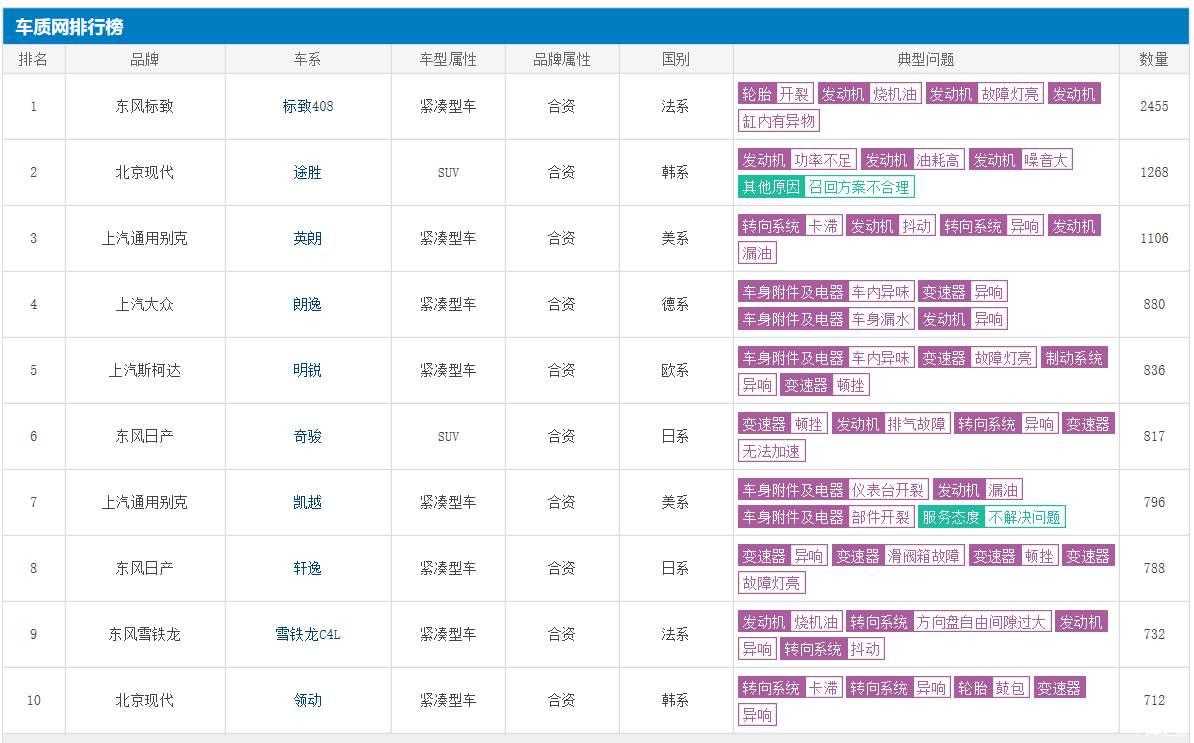The width and height of the screenshot is (1194, 743).
Task: Click the 服务态度 不解决问题 tag
Action: (x=991, y=517)
